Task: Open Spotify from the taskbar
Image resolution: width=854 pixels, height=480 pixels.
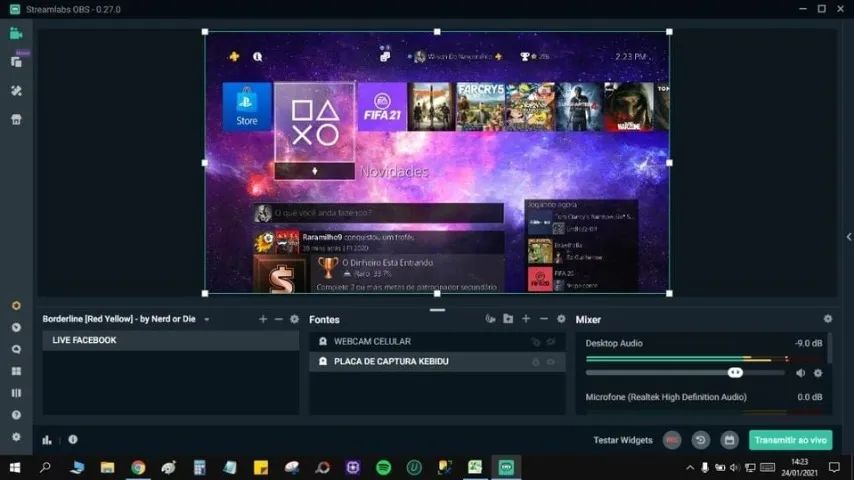Action: click(x=383, y=467)
